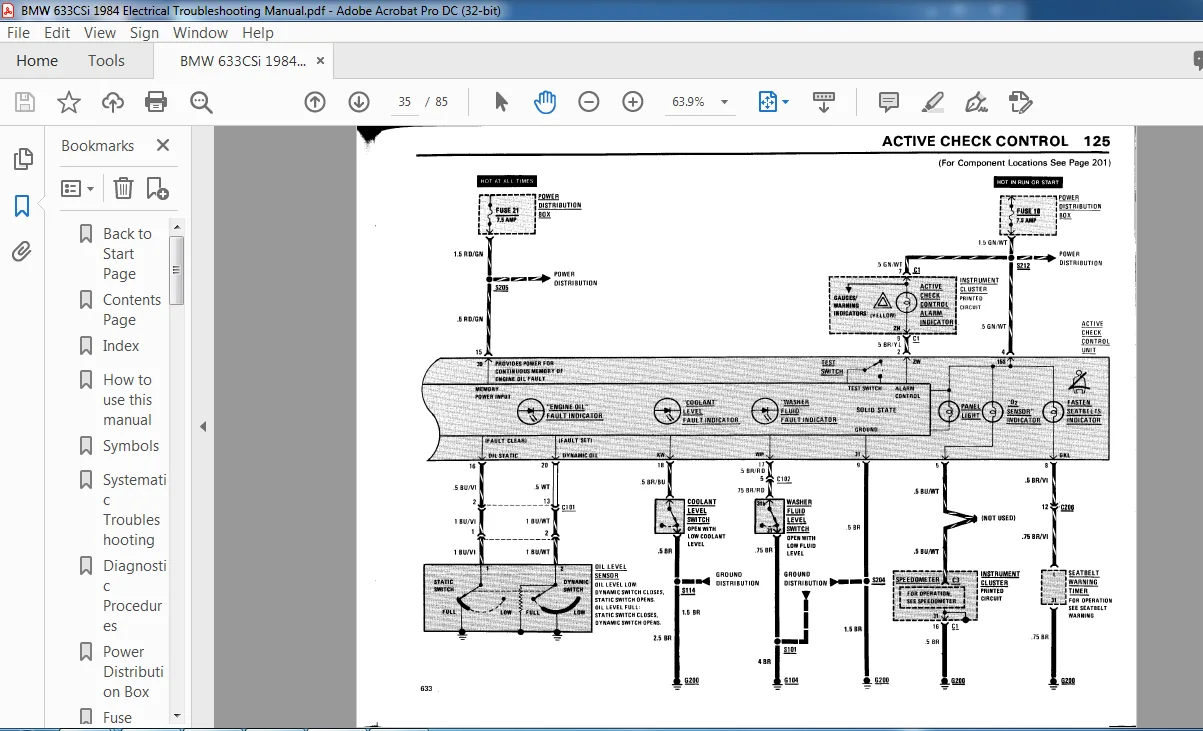The width and height of the screenshot is (1203, 731).
Task: Switch to the Home tab
Action: [x=37, y=61]
